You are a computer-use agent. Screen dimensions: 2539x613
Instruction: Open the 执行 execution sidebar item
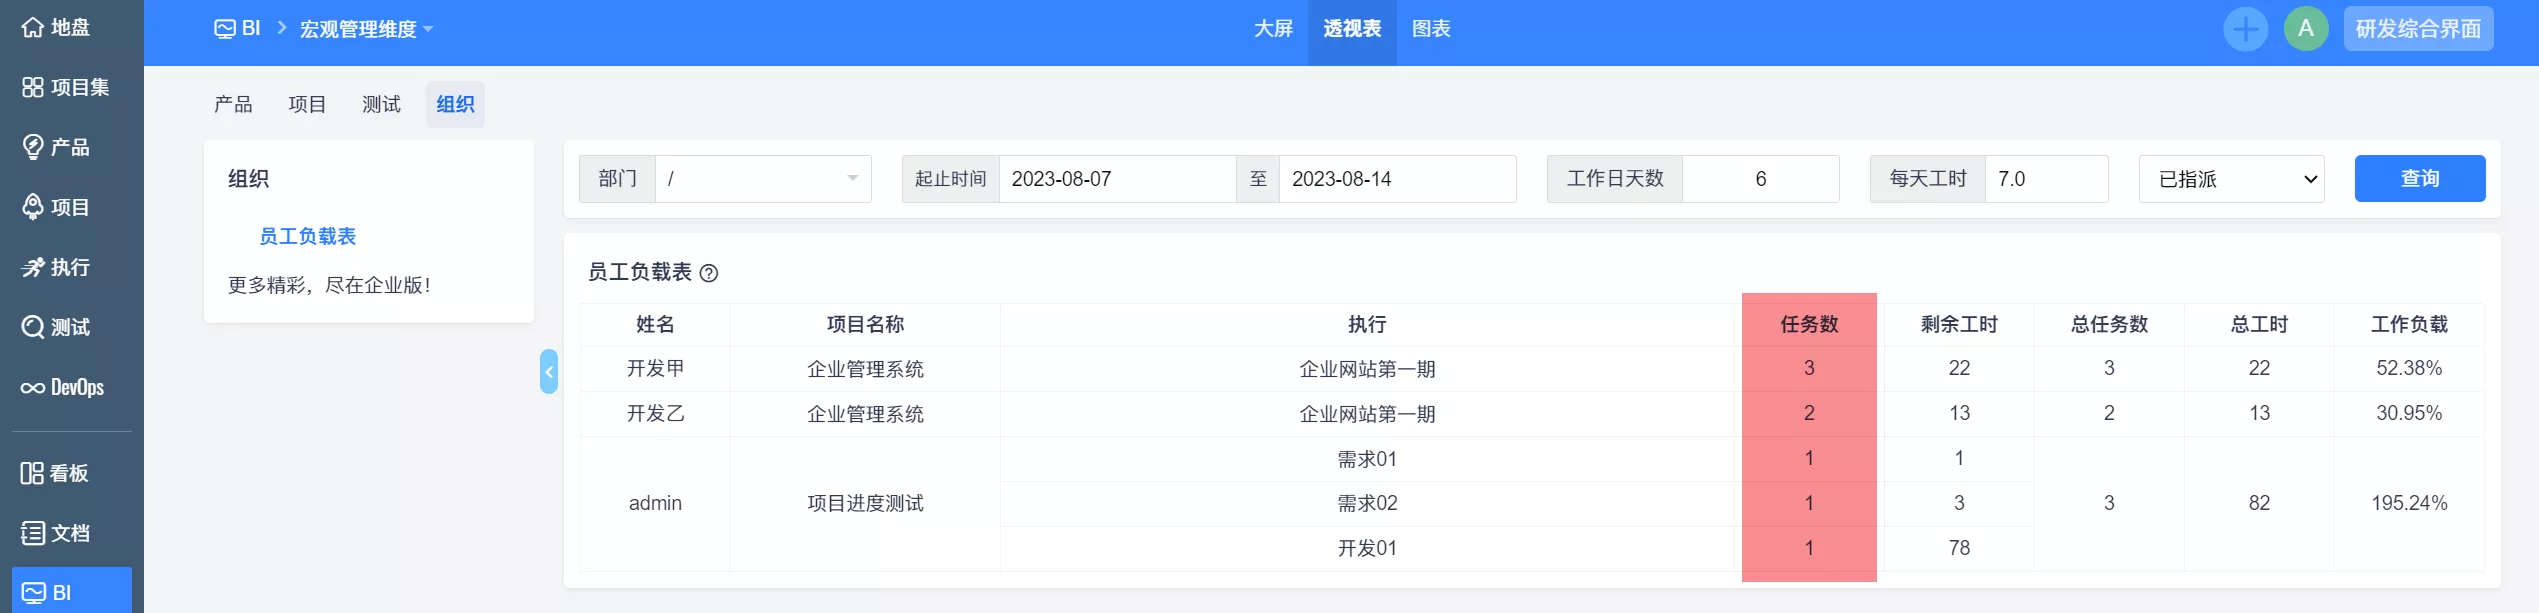(x=56, y=267)
